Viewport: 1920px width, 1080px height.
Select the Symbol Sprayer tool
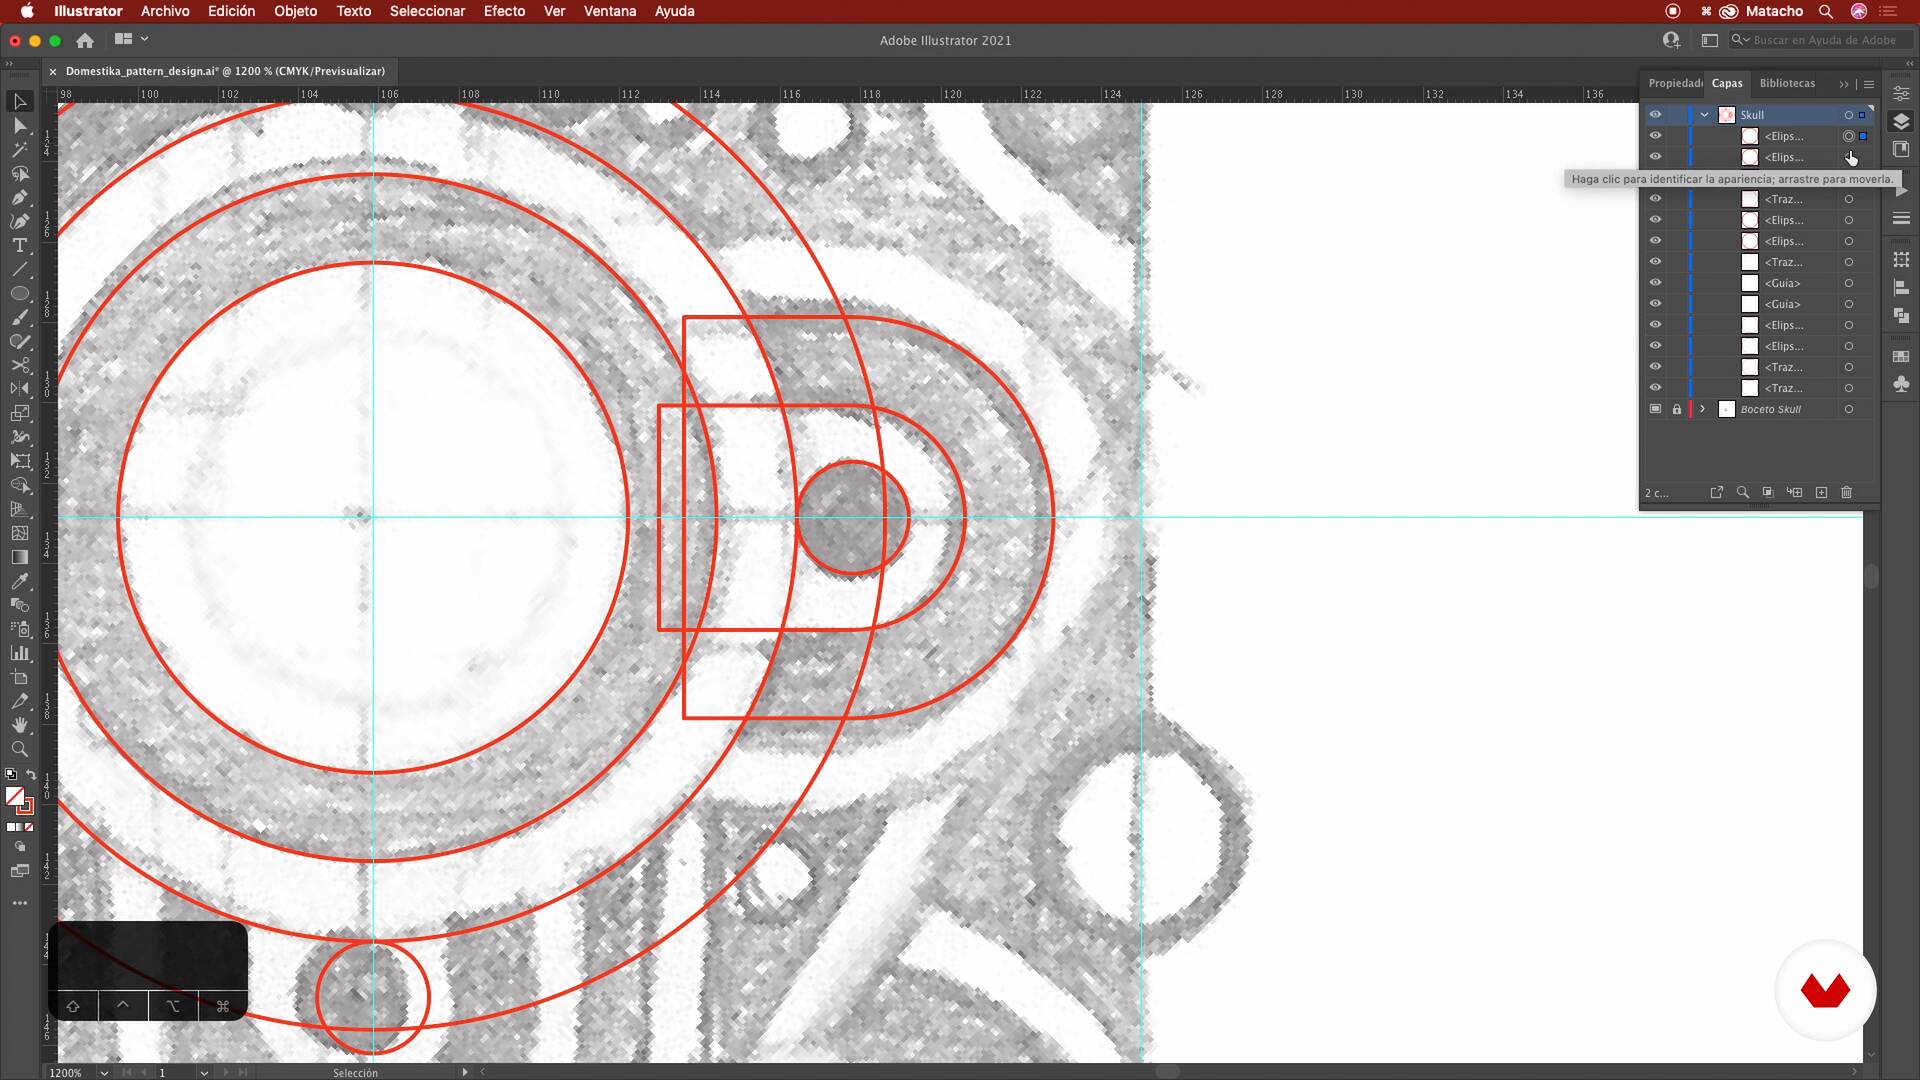19,629
